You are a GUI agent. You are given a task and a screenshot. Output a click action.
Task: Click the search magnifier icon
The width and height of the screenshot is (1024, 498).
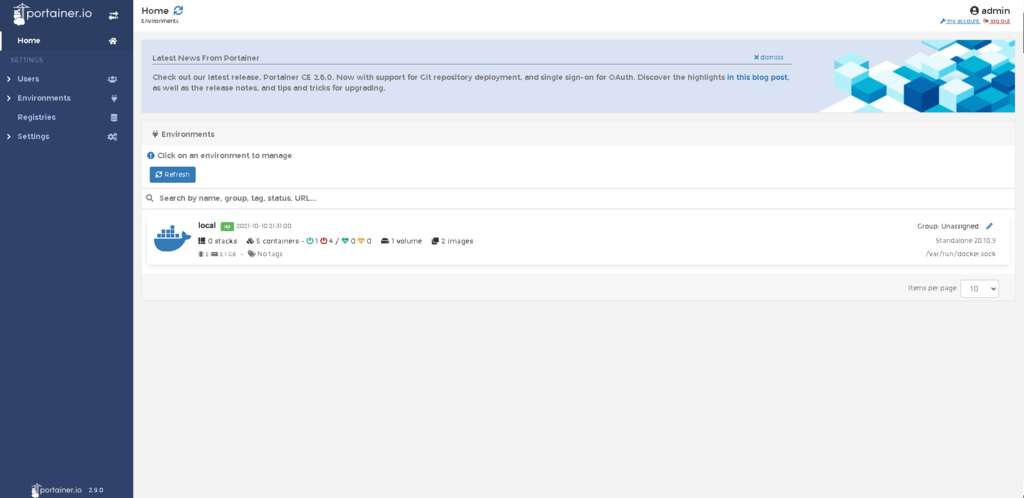pos(150,198)
